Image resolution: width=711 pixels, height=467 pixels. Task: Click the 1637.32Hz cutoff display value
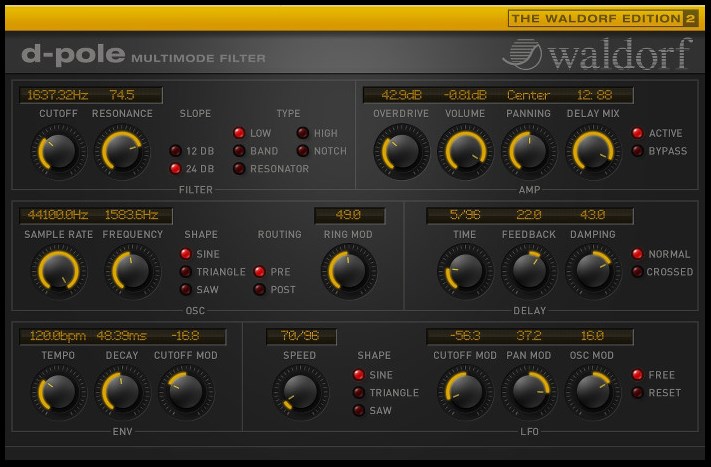[58, 95]
